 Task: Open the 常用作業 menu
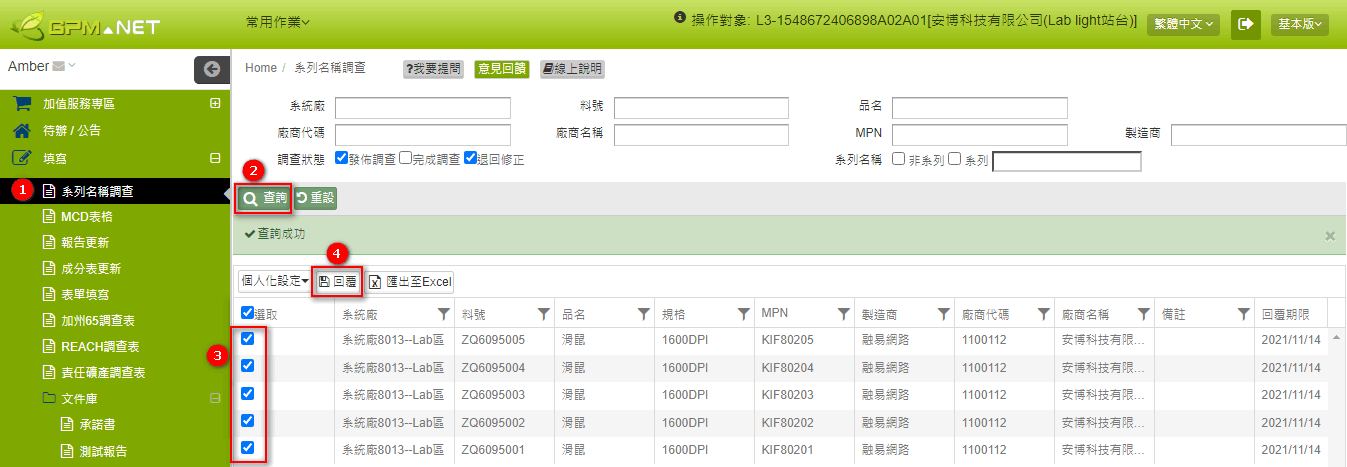click(277, 21)
